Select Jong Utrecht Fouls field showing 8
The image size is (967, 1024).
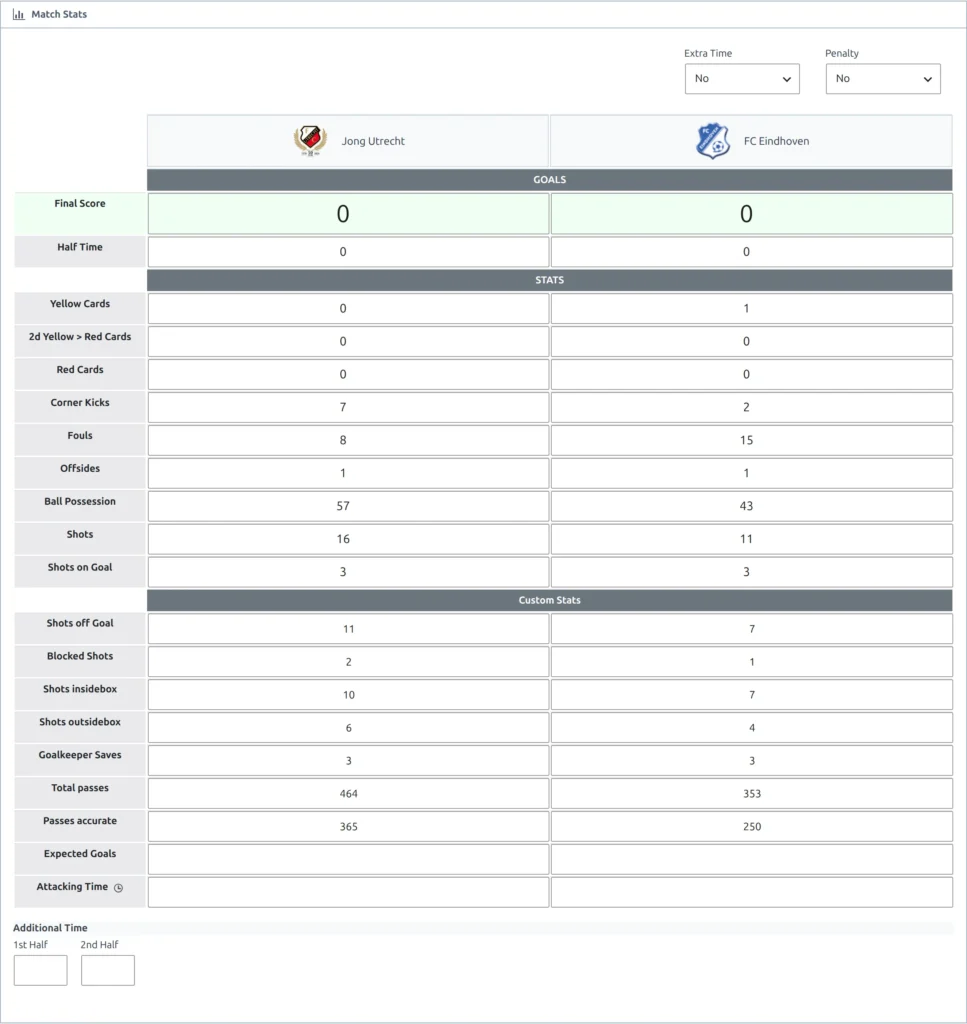tap(348, 440)
